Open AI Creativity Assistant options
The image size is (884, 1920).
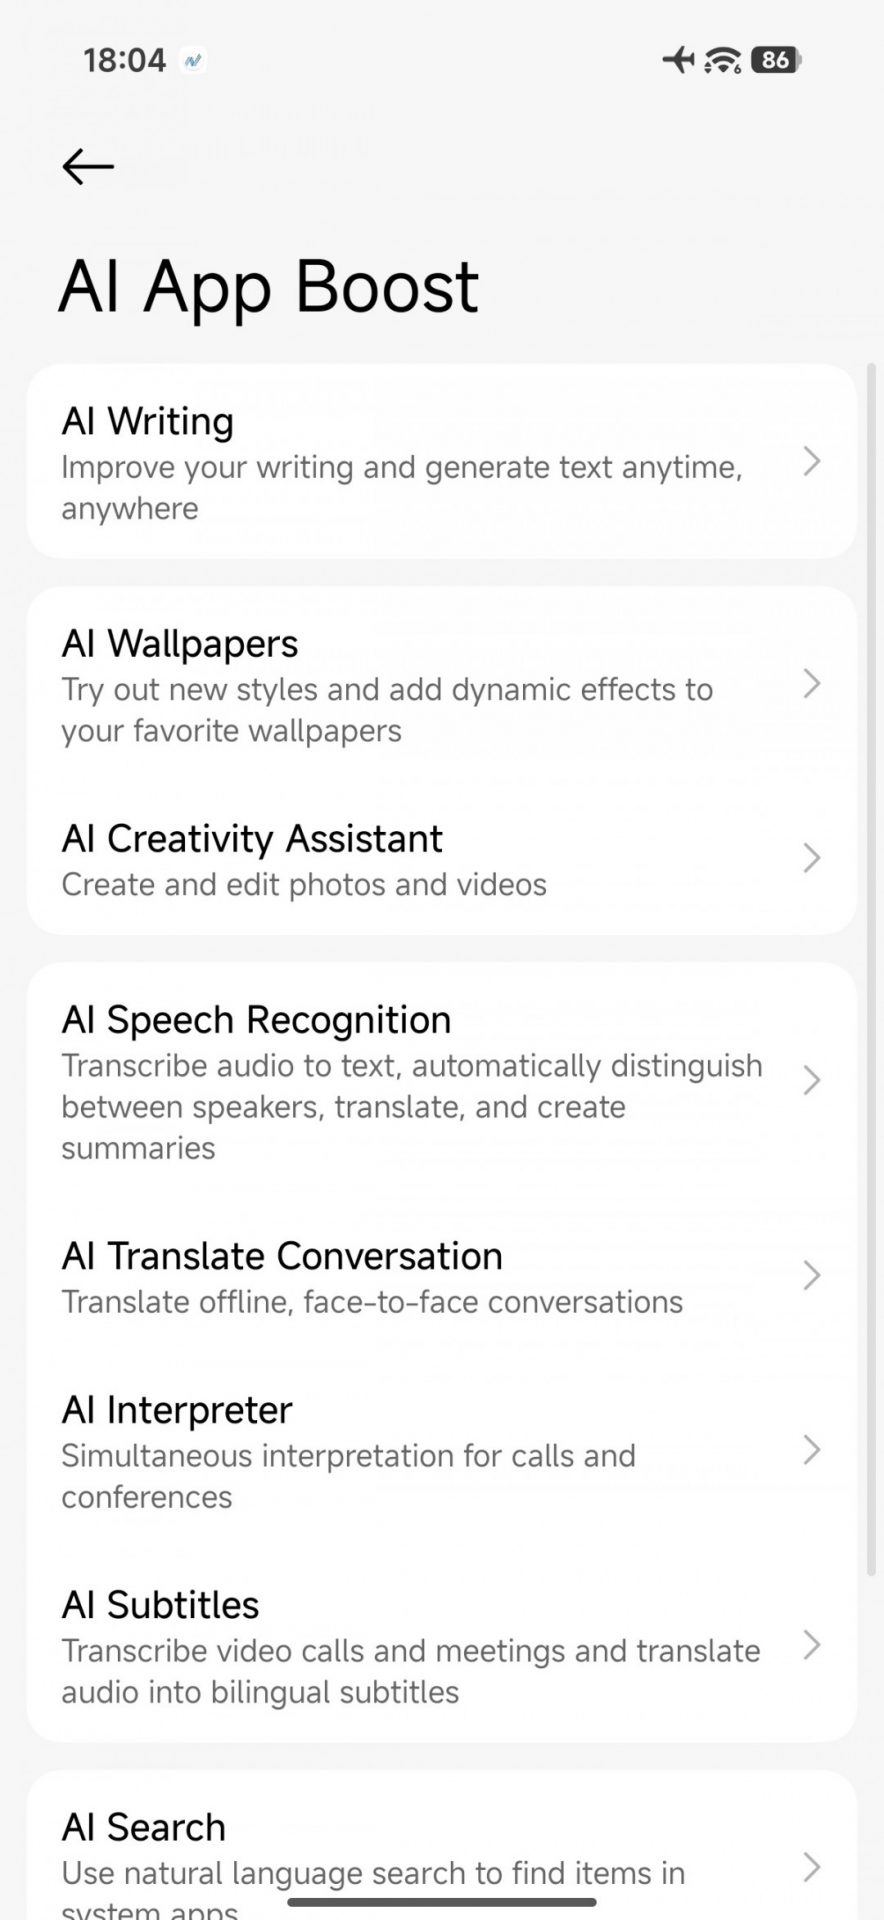pos(400,858)
